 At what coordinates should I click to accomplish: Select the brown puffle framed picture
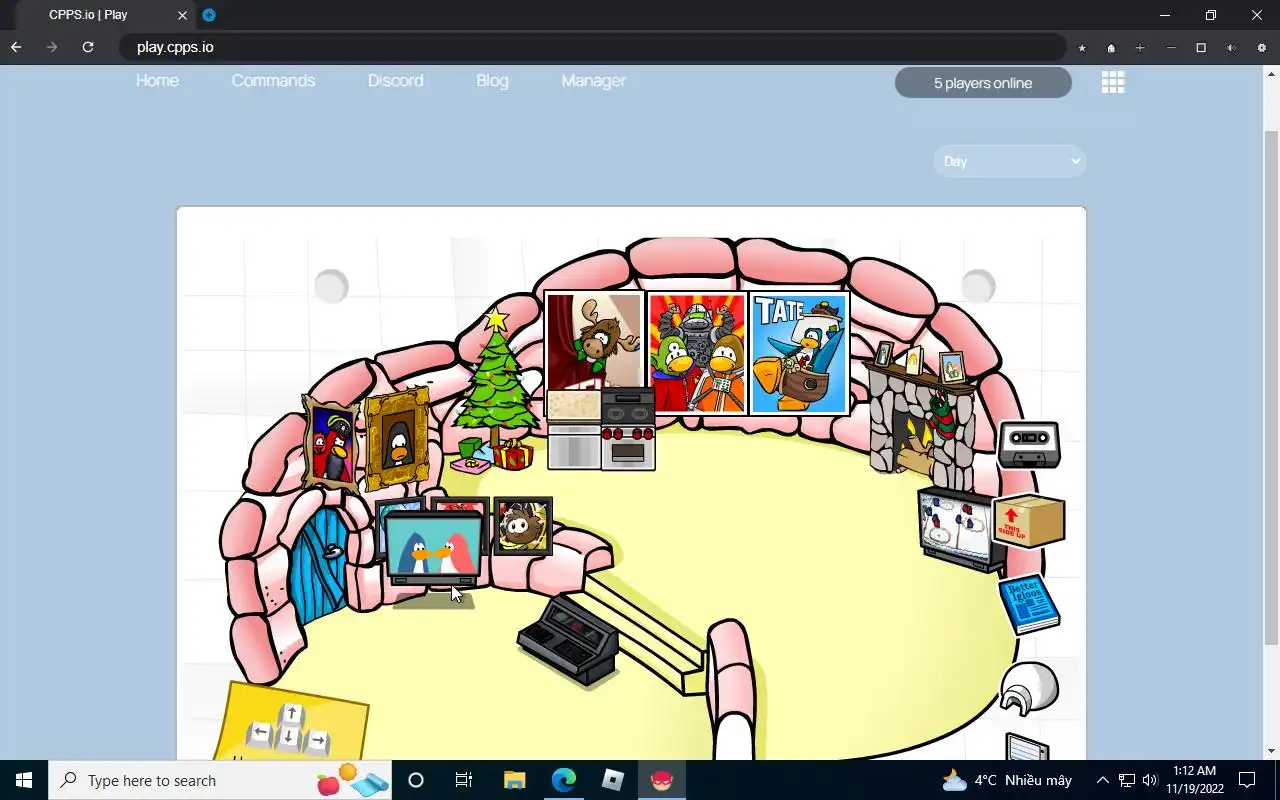click(523, 525)
